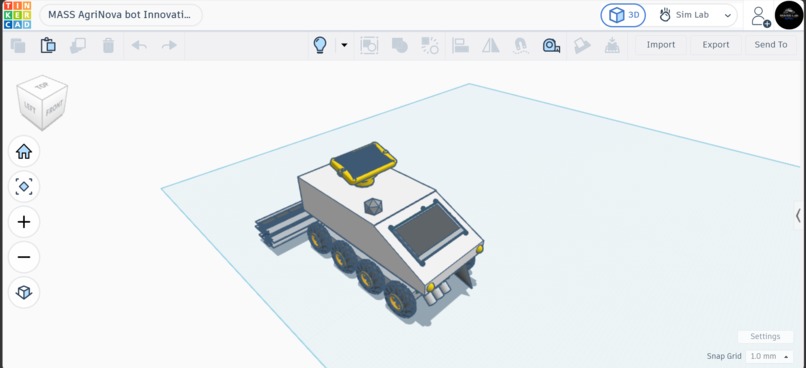806x368 pixels.
Task: Click the Home view button
Action: (24, 152)
